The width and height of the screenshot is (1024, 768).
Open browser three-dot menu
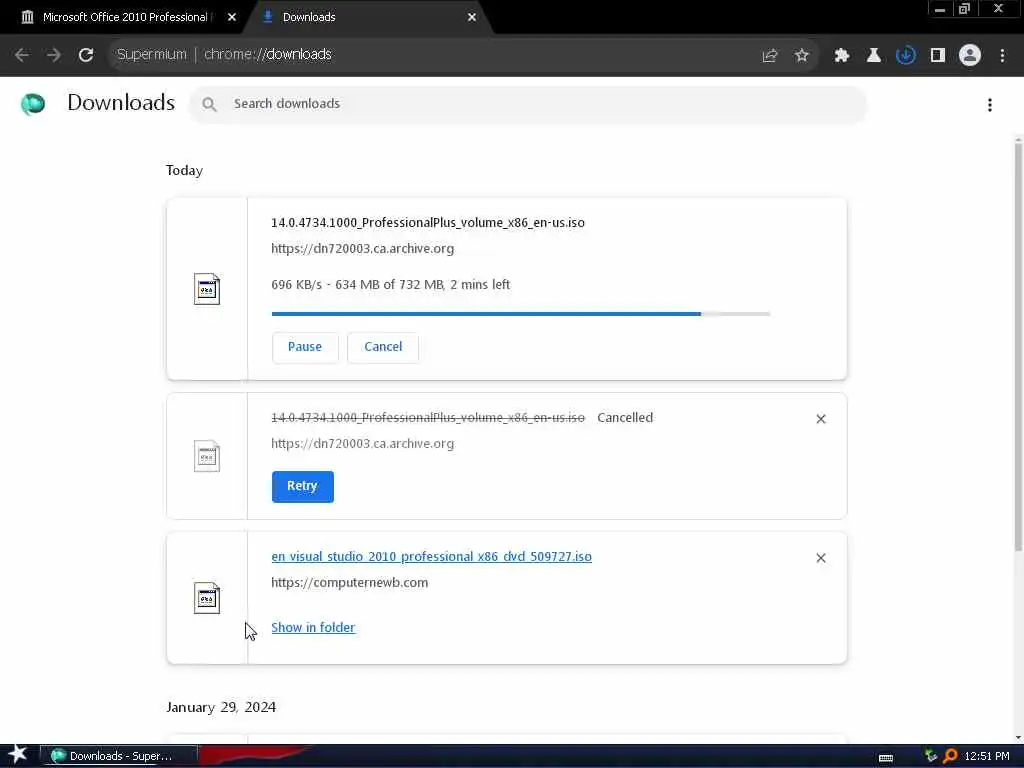pos(1002,56)
